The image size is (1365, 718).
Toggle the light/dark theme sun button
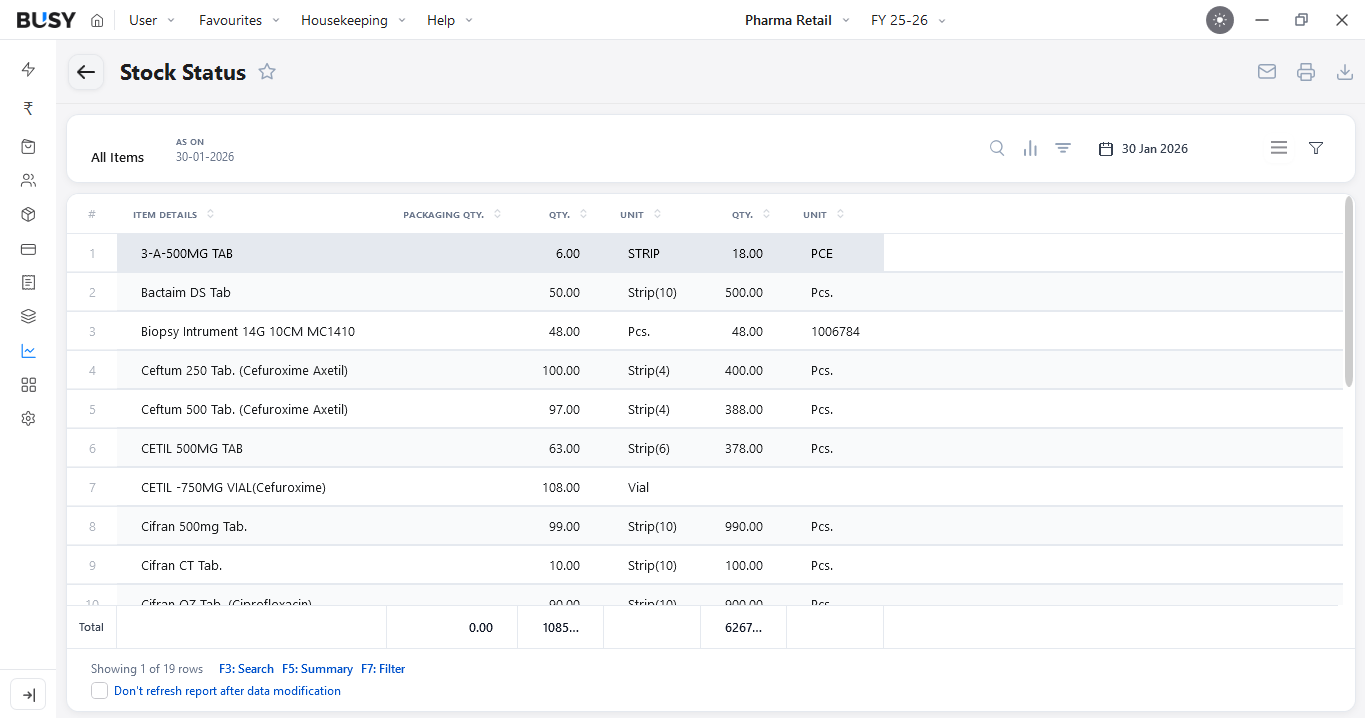pyautogui.click(x=1220, y=20)
